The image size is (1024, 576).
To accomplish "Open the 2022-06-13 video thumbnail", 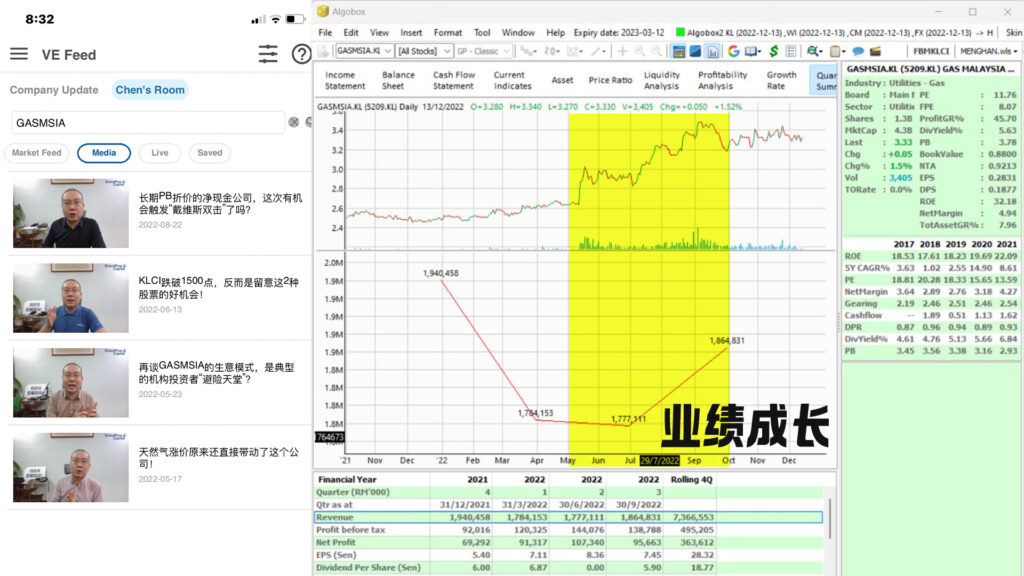I will 71,298.
